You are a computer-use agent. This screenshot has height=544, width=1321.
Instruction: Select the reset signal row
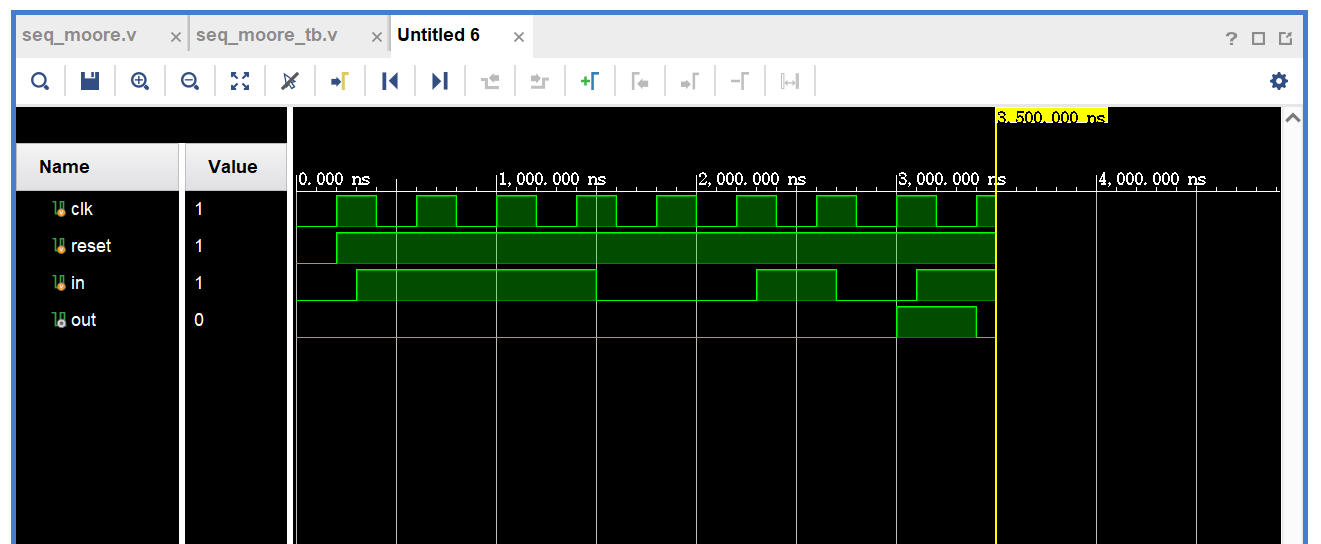coord(90,246)
